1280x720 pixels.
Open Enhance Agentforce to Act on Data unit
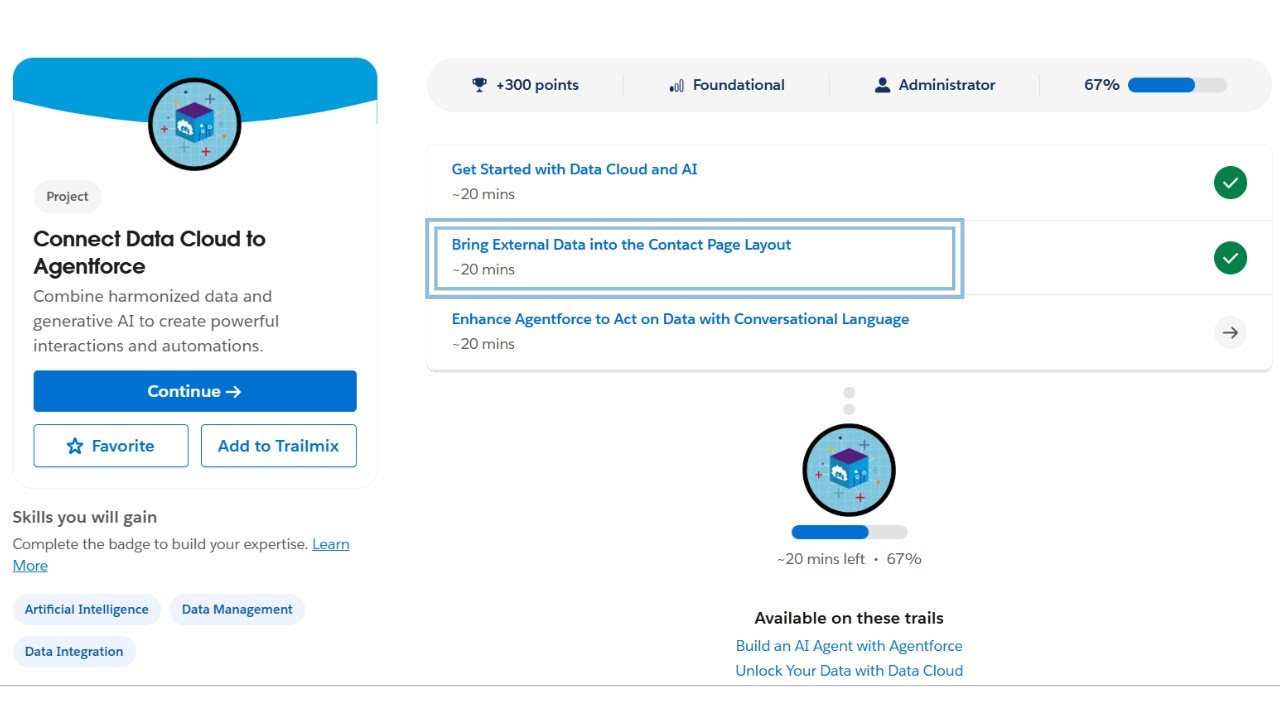click(x=680, y=319)
